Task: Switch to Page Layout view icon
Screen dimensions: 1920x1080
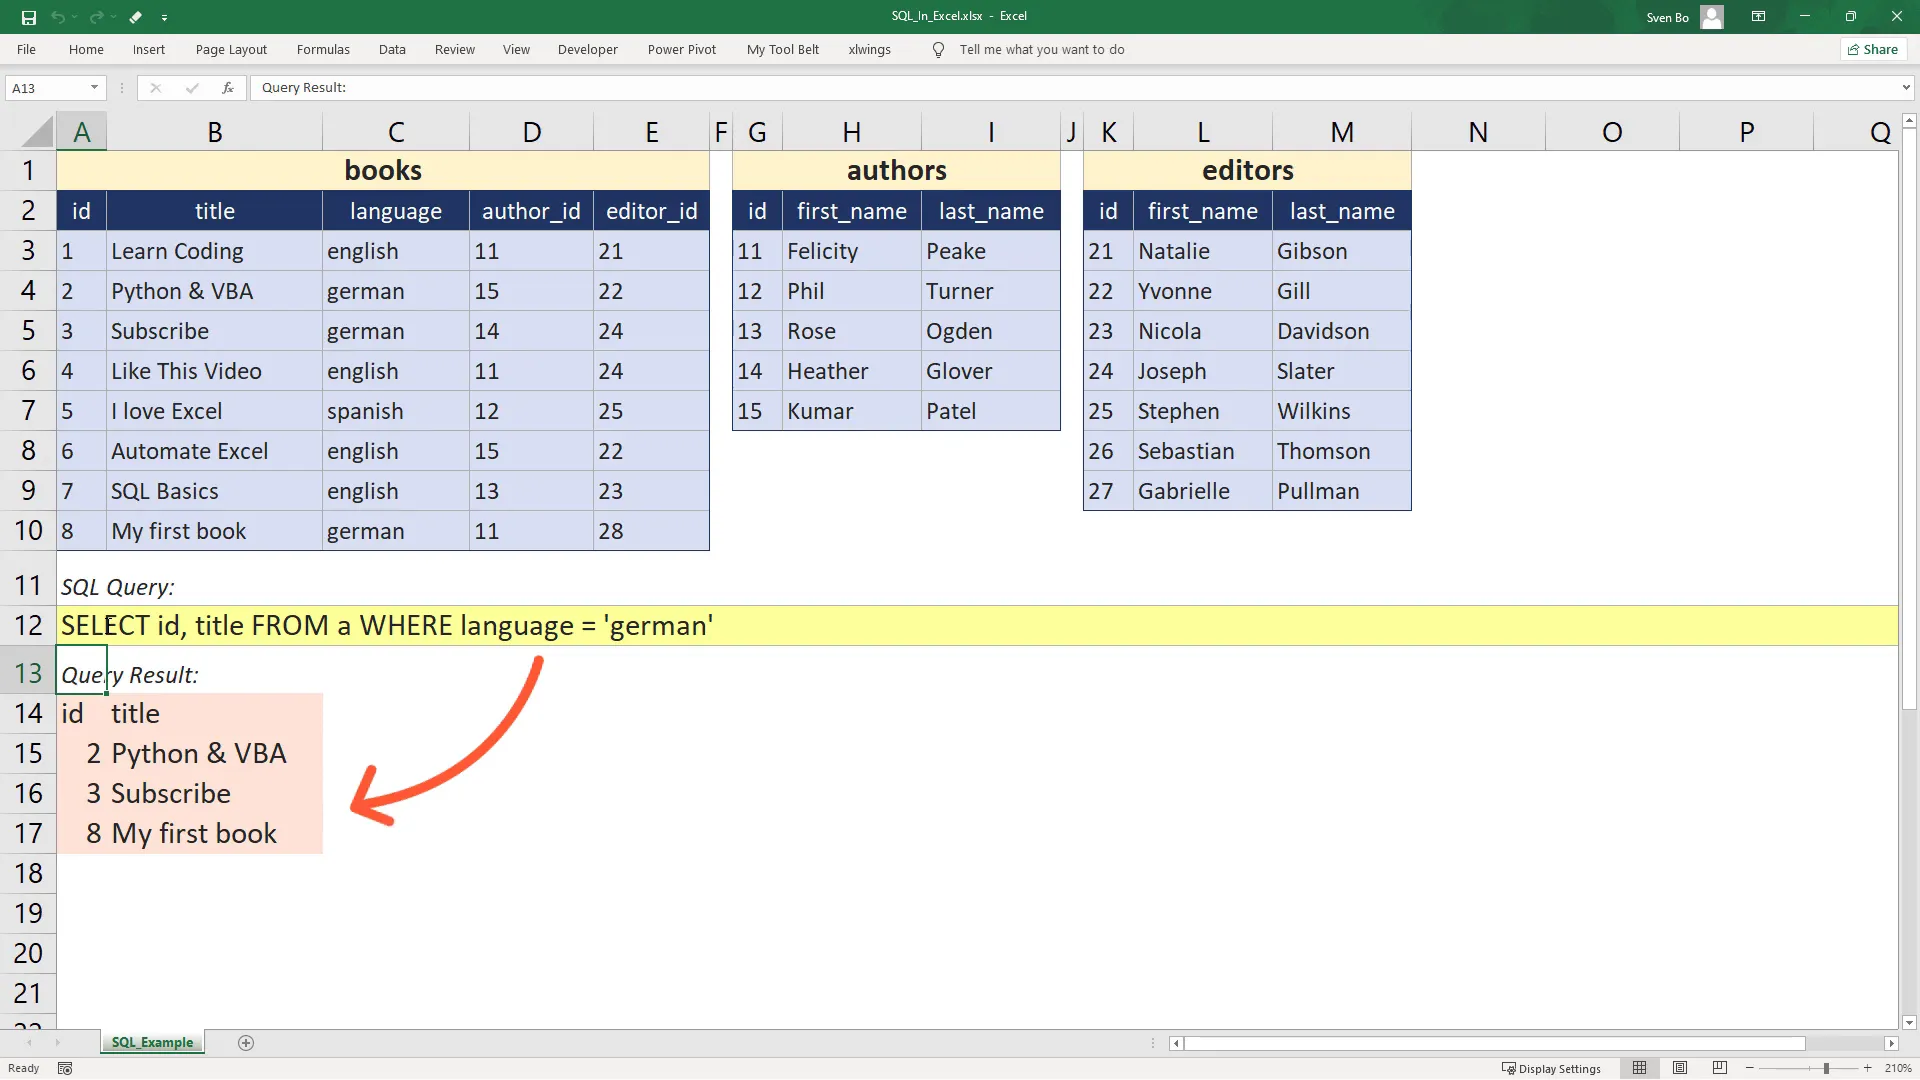Action: click(x=1680, y=1068)
